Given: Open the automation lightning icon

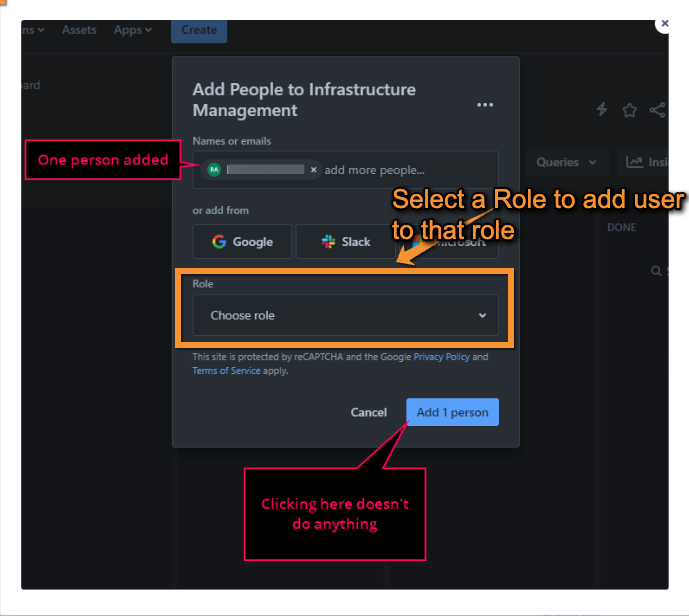Looking at the screenshot, I should click(602, 109).
